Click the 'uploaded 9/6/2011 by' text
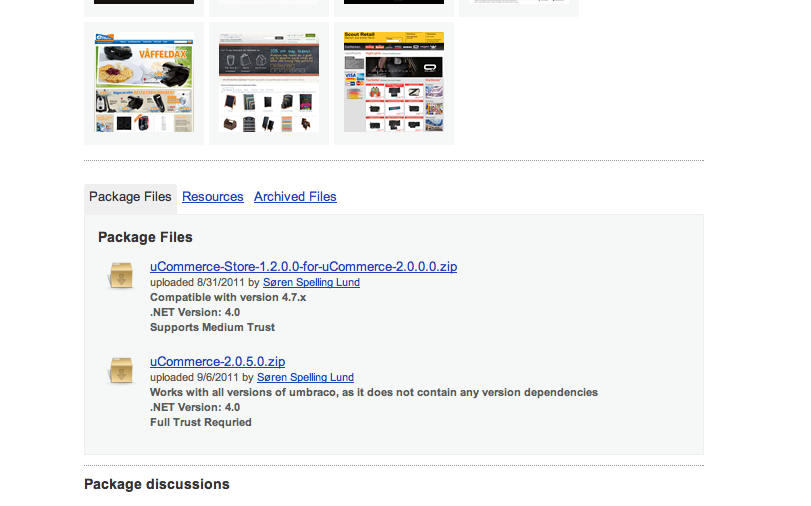Screen dimensions: 811x506 (x=202, y=378)
